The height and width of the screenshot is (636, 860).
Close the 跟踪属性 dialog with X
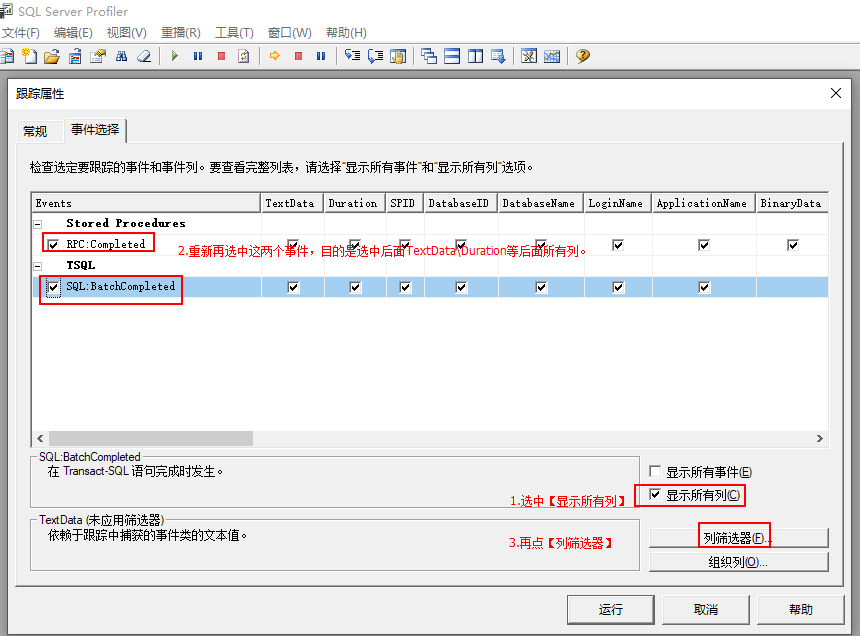835,93
